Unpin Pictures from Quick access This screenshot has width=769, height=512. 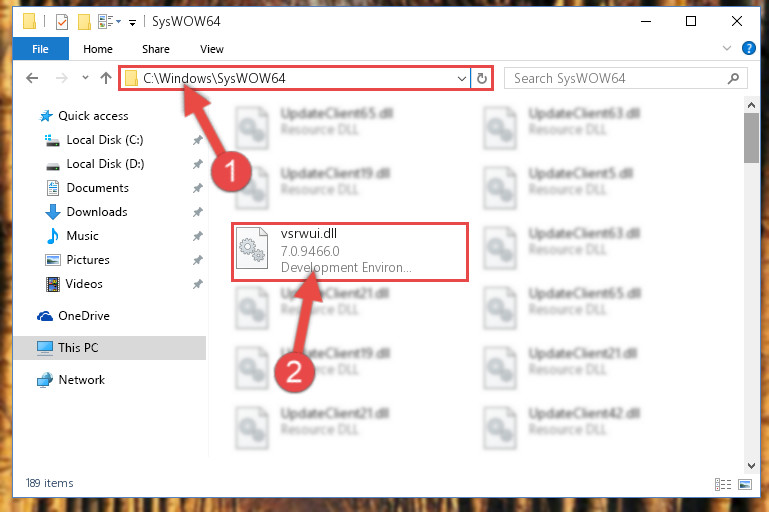coord(198,260)
